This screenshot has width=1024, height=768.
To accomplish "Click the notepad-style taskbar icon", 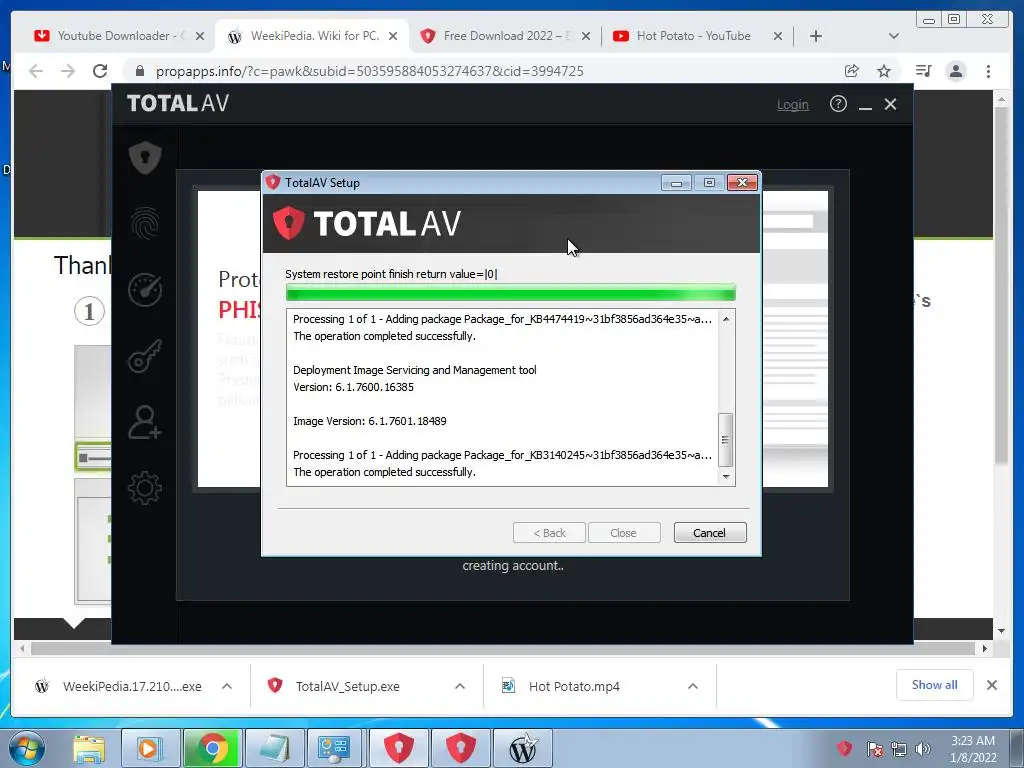I will [x=274, y=748].
